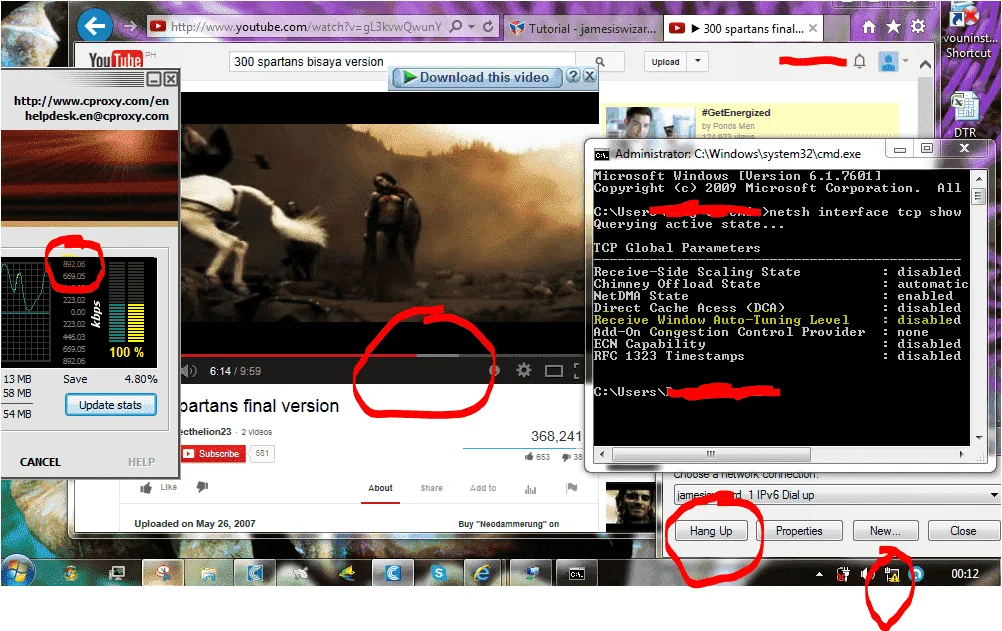1002x631 pixels.
Task: Open the Windows Start orb
Action: [x=17, y=571]
